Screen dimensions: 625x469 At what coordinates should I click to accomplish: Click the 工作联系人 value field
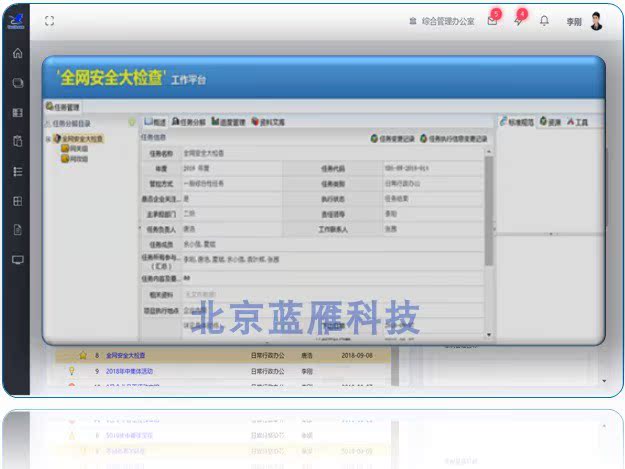tap(433, 229)
